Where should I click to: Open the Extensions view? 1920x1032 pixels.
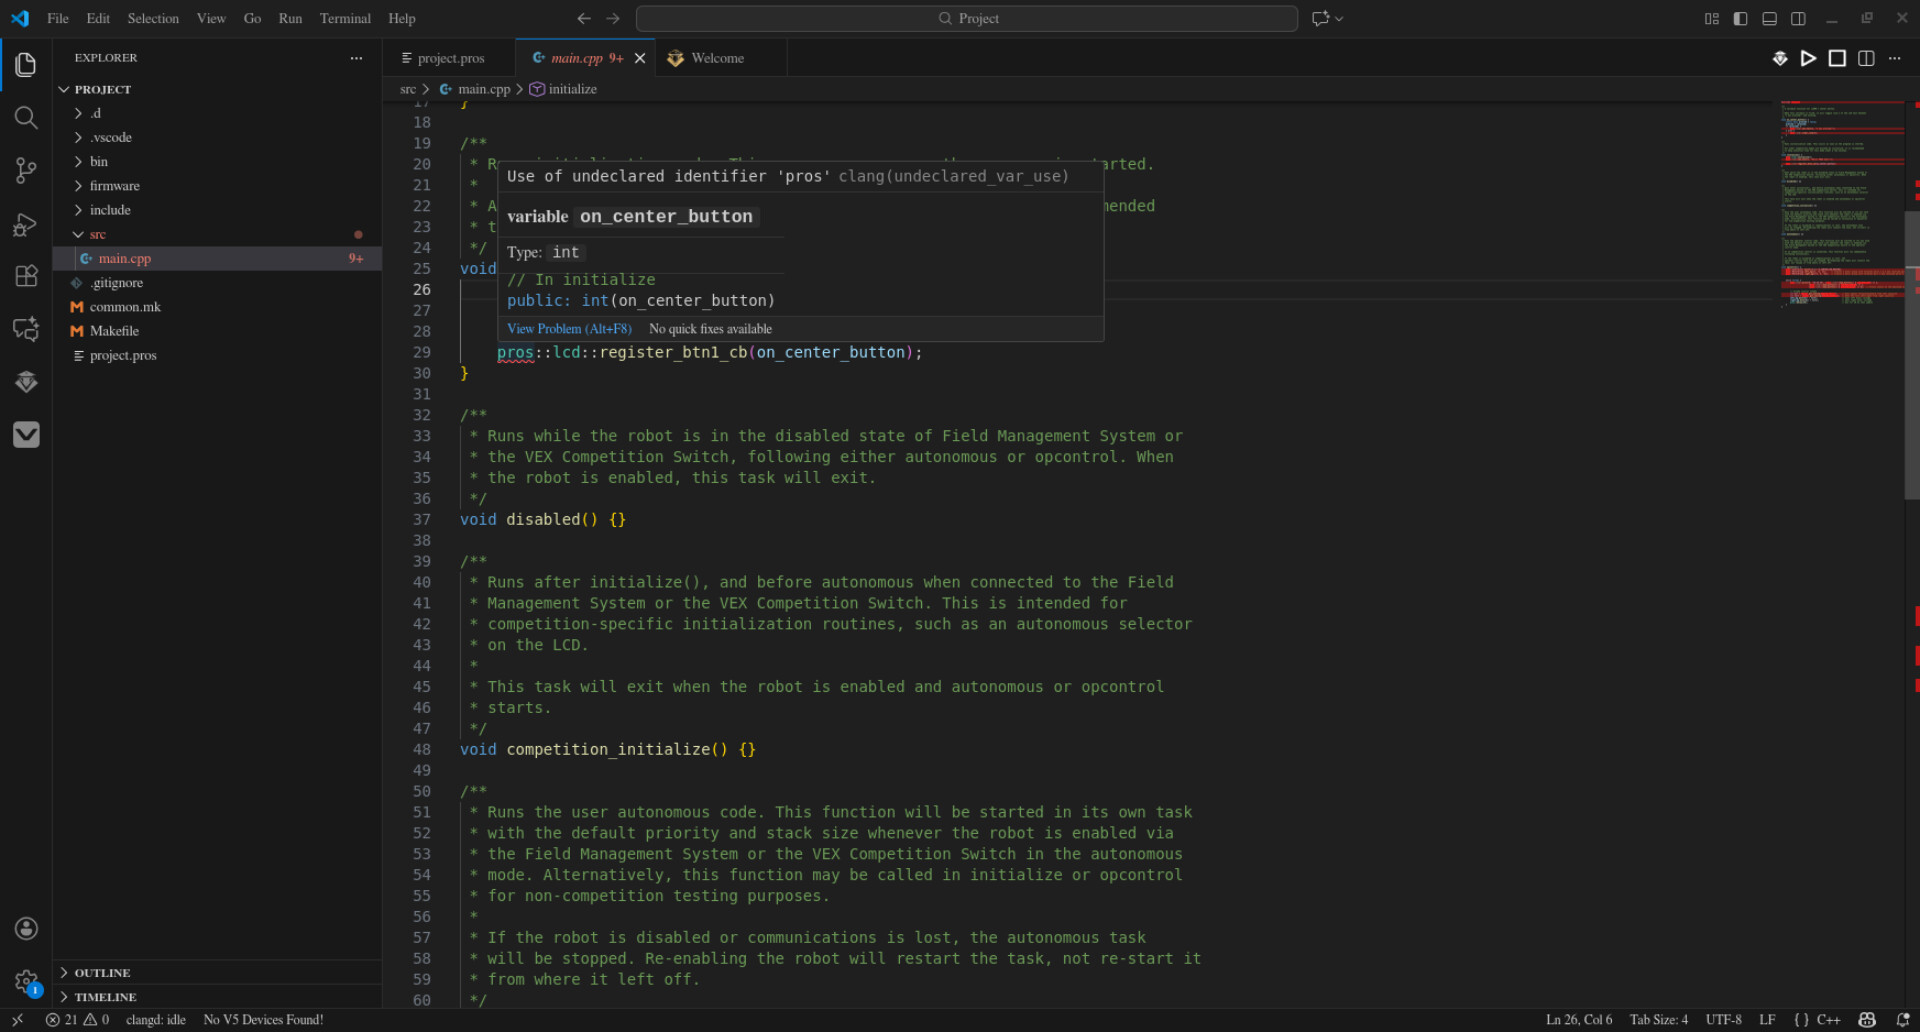tap(26, 277)
